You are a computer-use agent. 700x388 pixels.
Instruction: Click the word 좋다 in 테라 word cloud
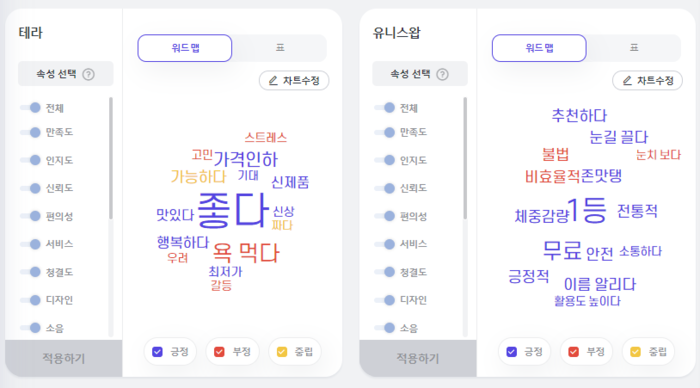point(233,210)
